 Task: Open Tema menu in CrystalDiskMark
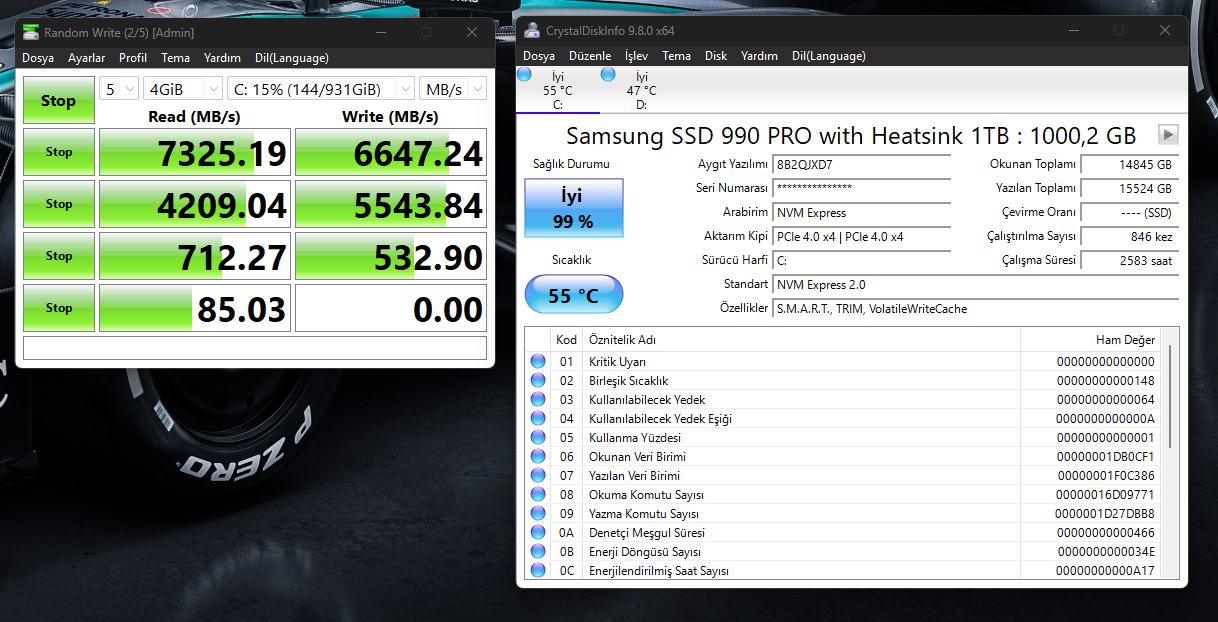click(x=175, y=58)
